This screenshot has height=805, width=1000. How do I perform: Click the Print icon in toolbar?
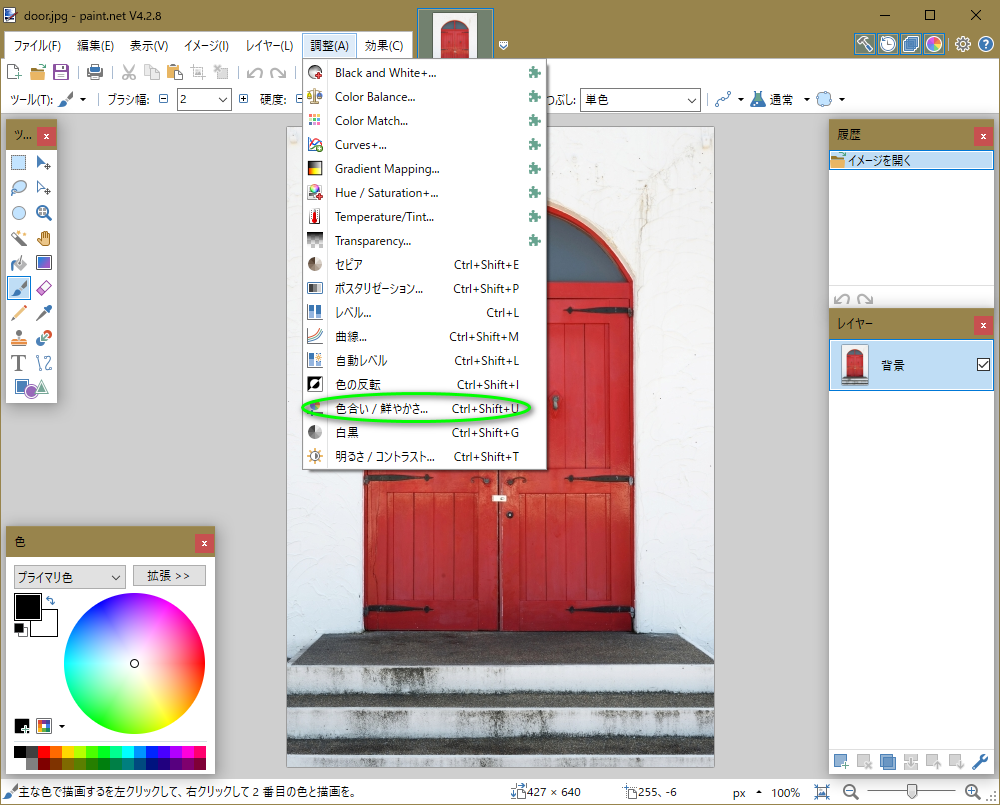coord(95,72)
